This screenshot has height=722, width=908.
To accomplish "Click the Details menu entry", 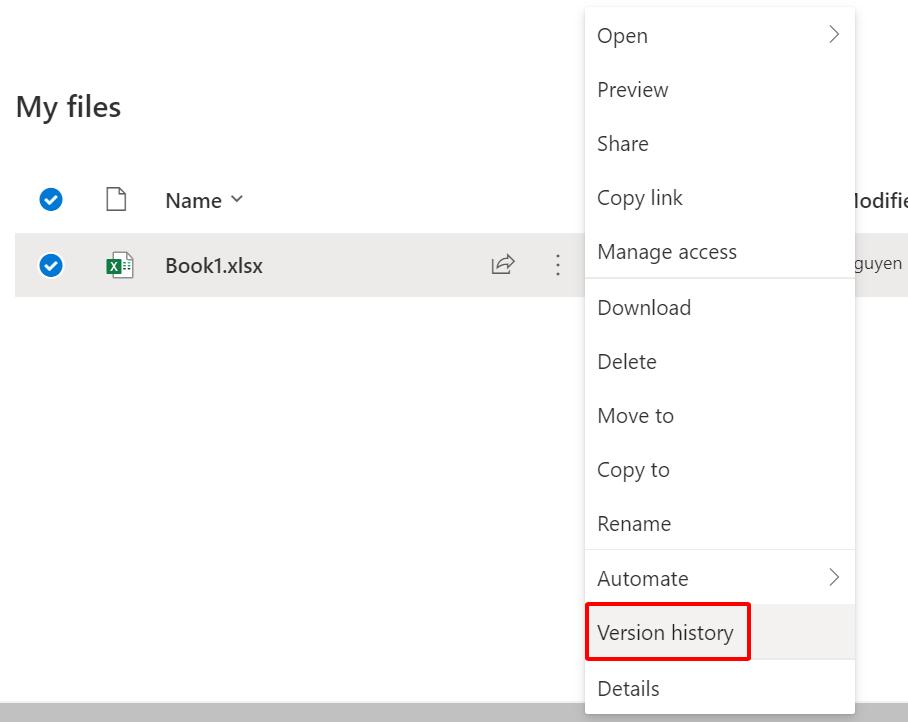I will coord(628,688).
